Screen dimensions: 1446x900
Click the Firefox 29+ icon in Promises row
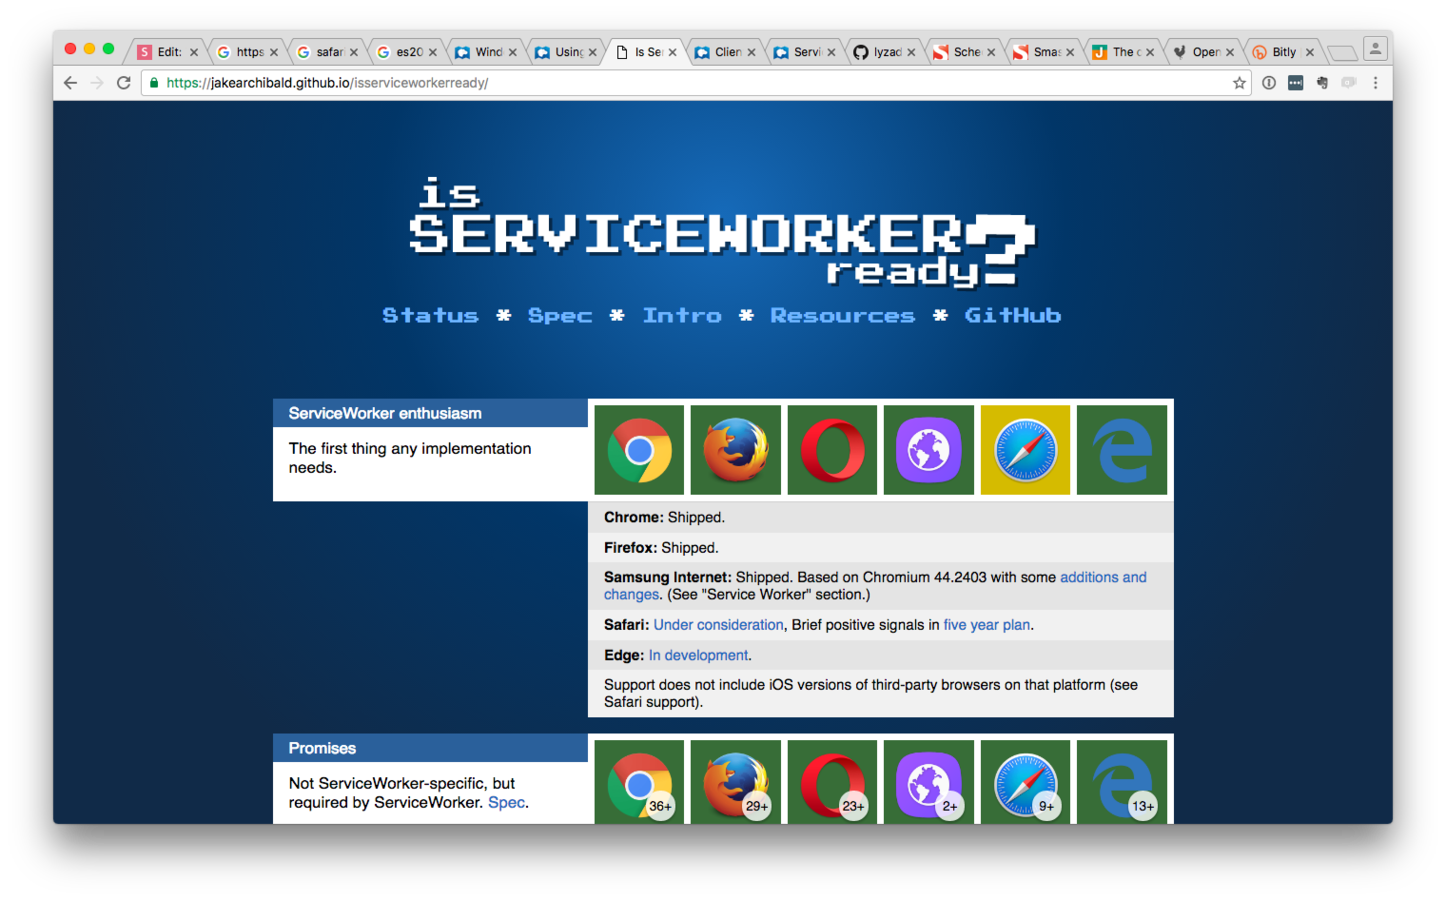735,782
